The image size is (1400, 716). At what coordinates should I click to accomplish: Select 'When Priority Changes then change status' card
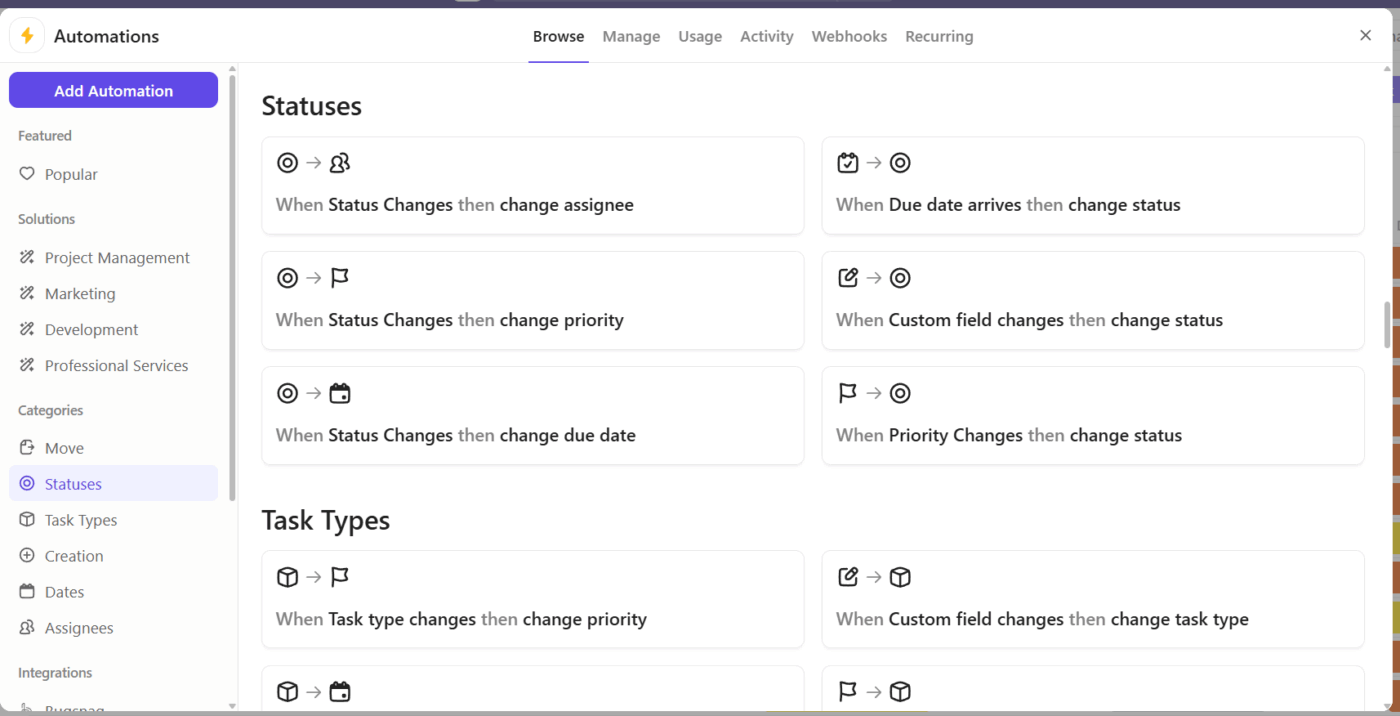click(1092, 416)
